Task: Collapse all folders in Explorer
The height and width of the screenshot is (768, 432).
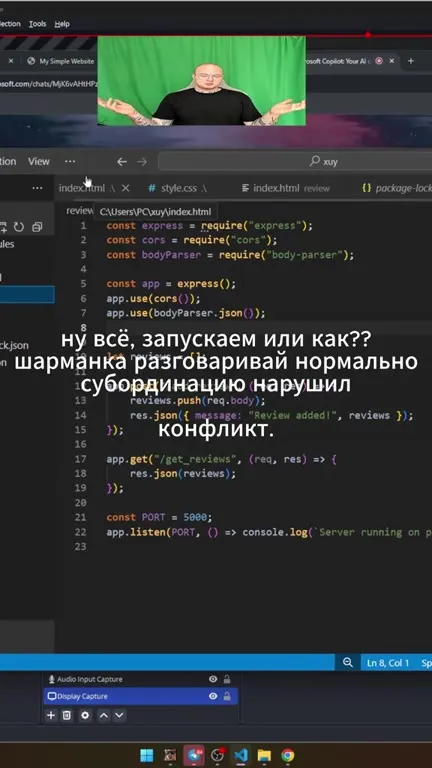Action: tap(37, 227)
